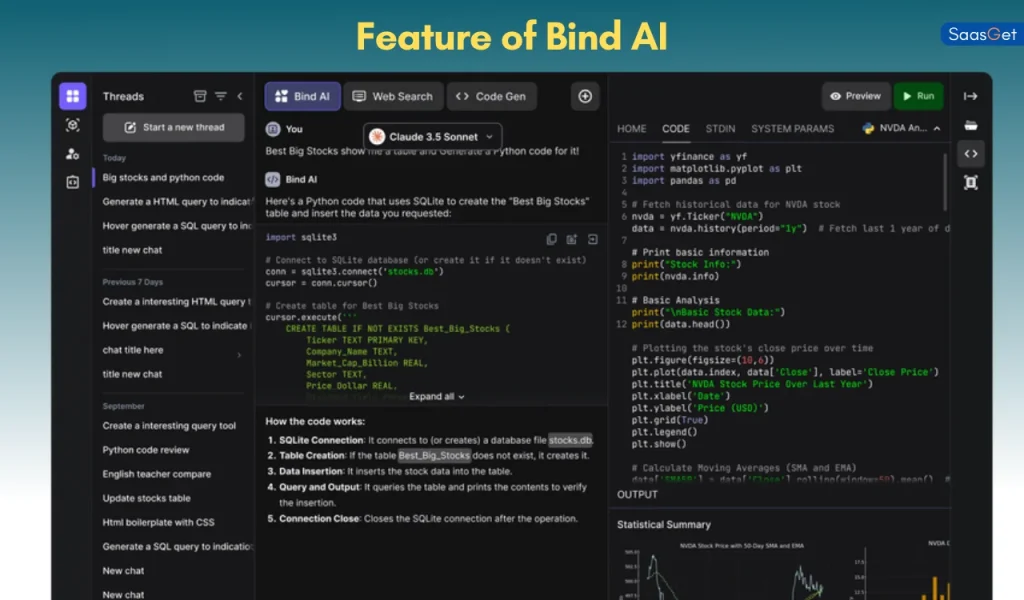
Task: Toggle the code view icon in the right rail
Action: coord(970,153)
